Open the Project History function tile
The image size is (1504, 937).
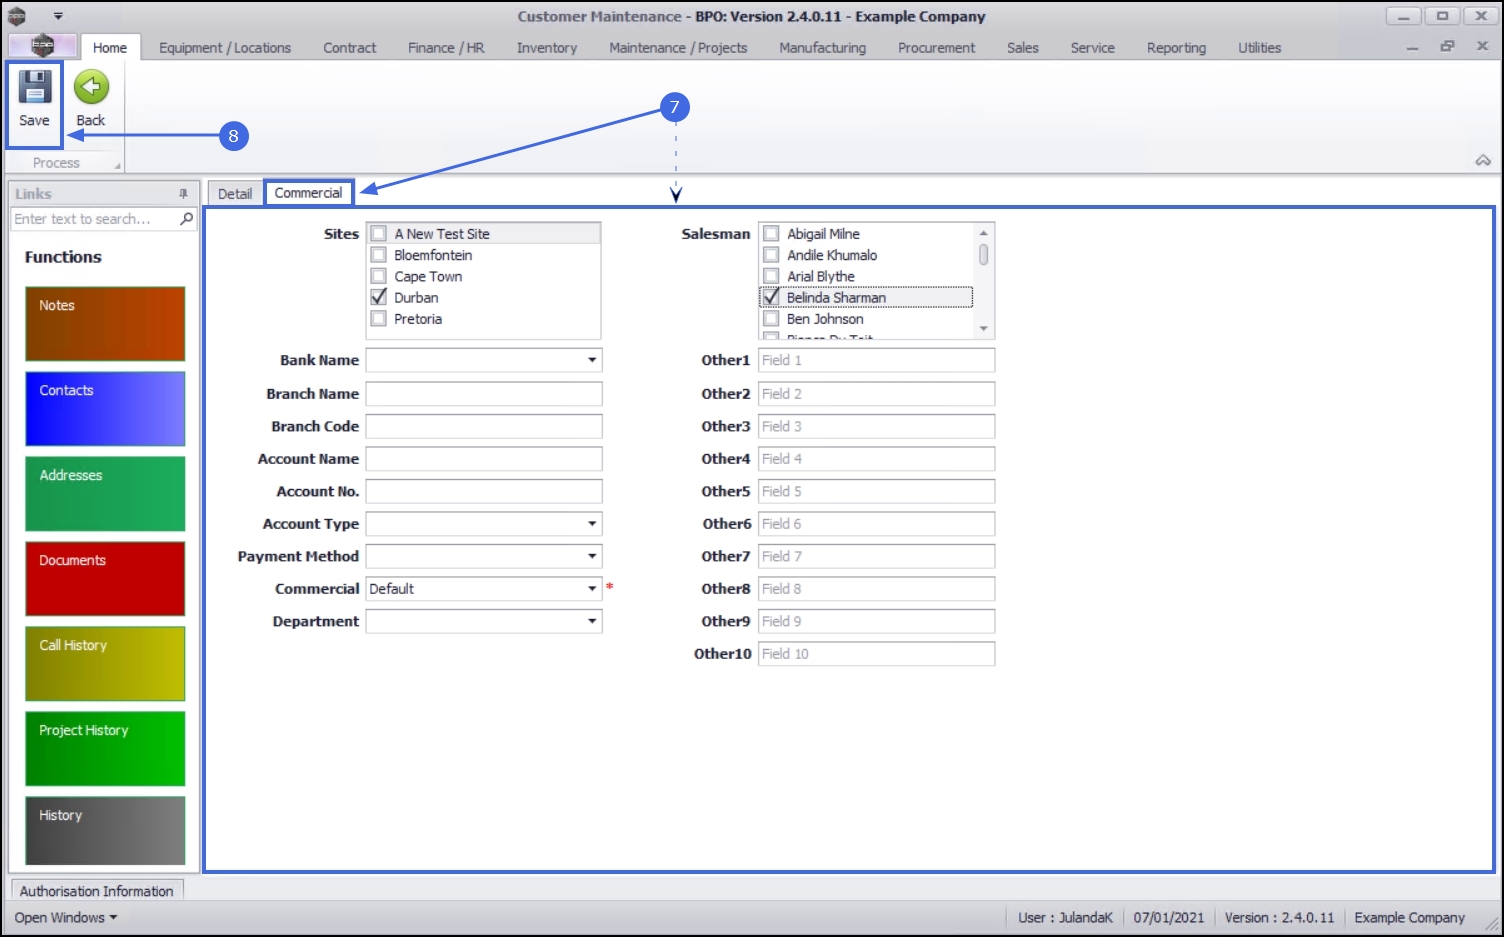click(x=105, y=749)
